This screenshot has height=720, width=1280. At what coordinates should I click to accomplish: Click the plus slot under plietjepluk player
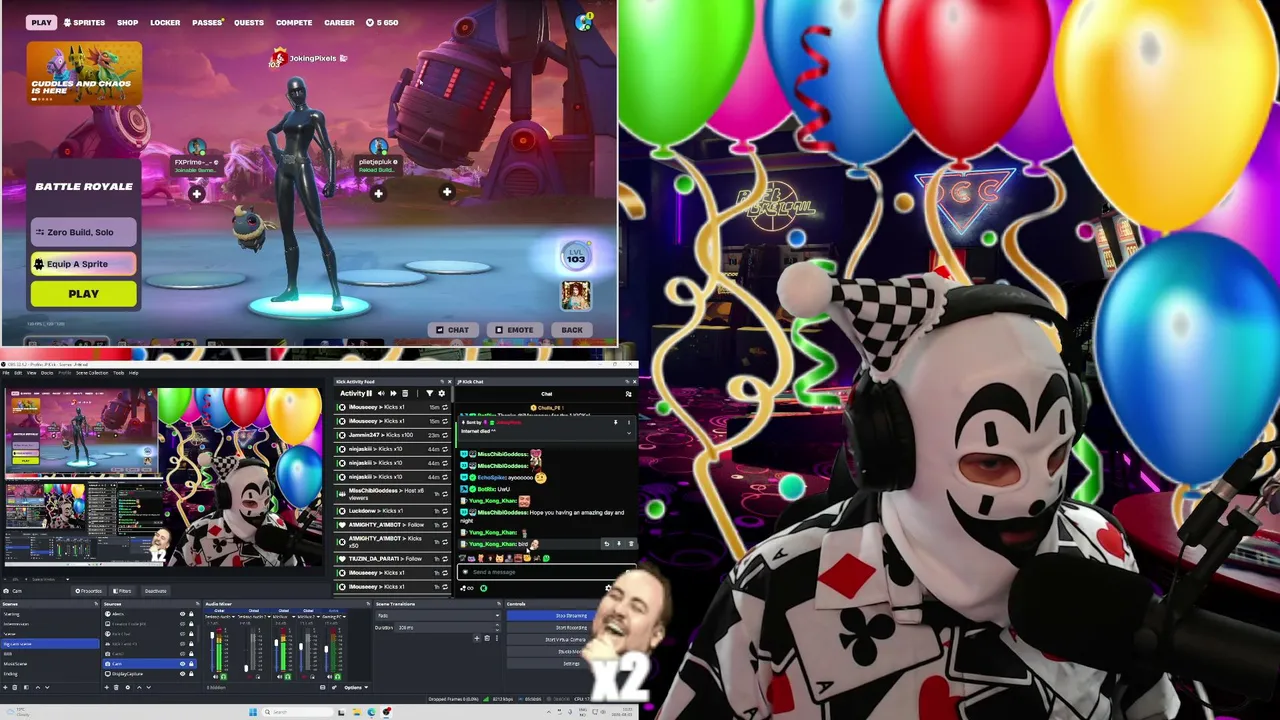pos(378,194)
